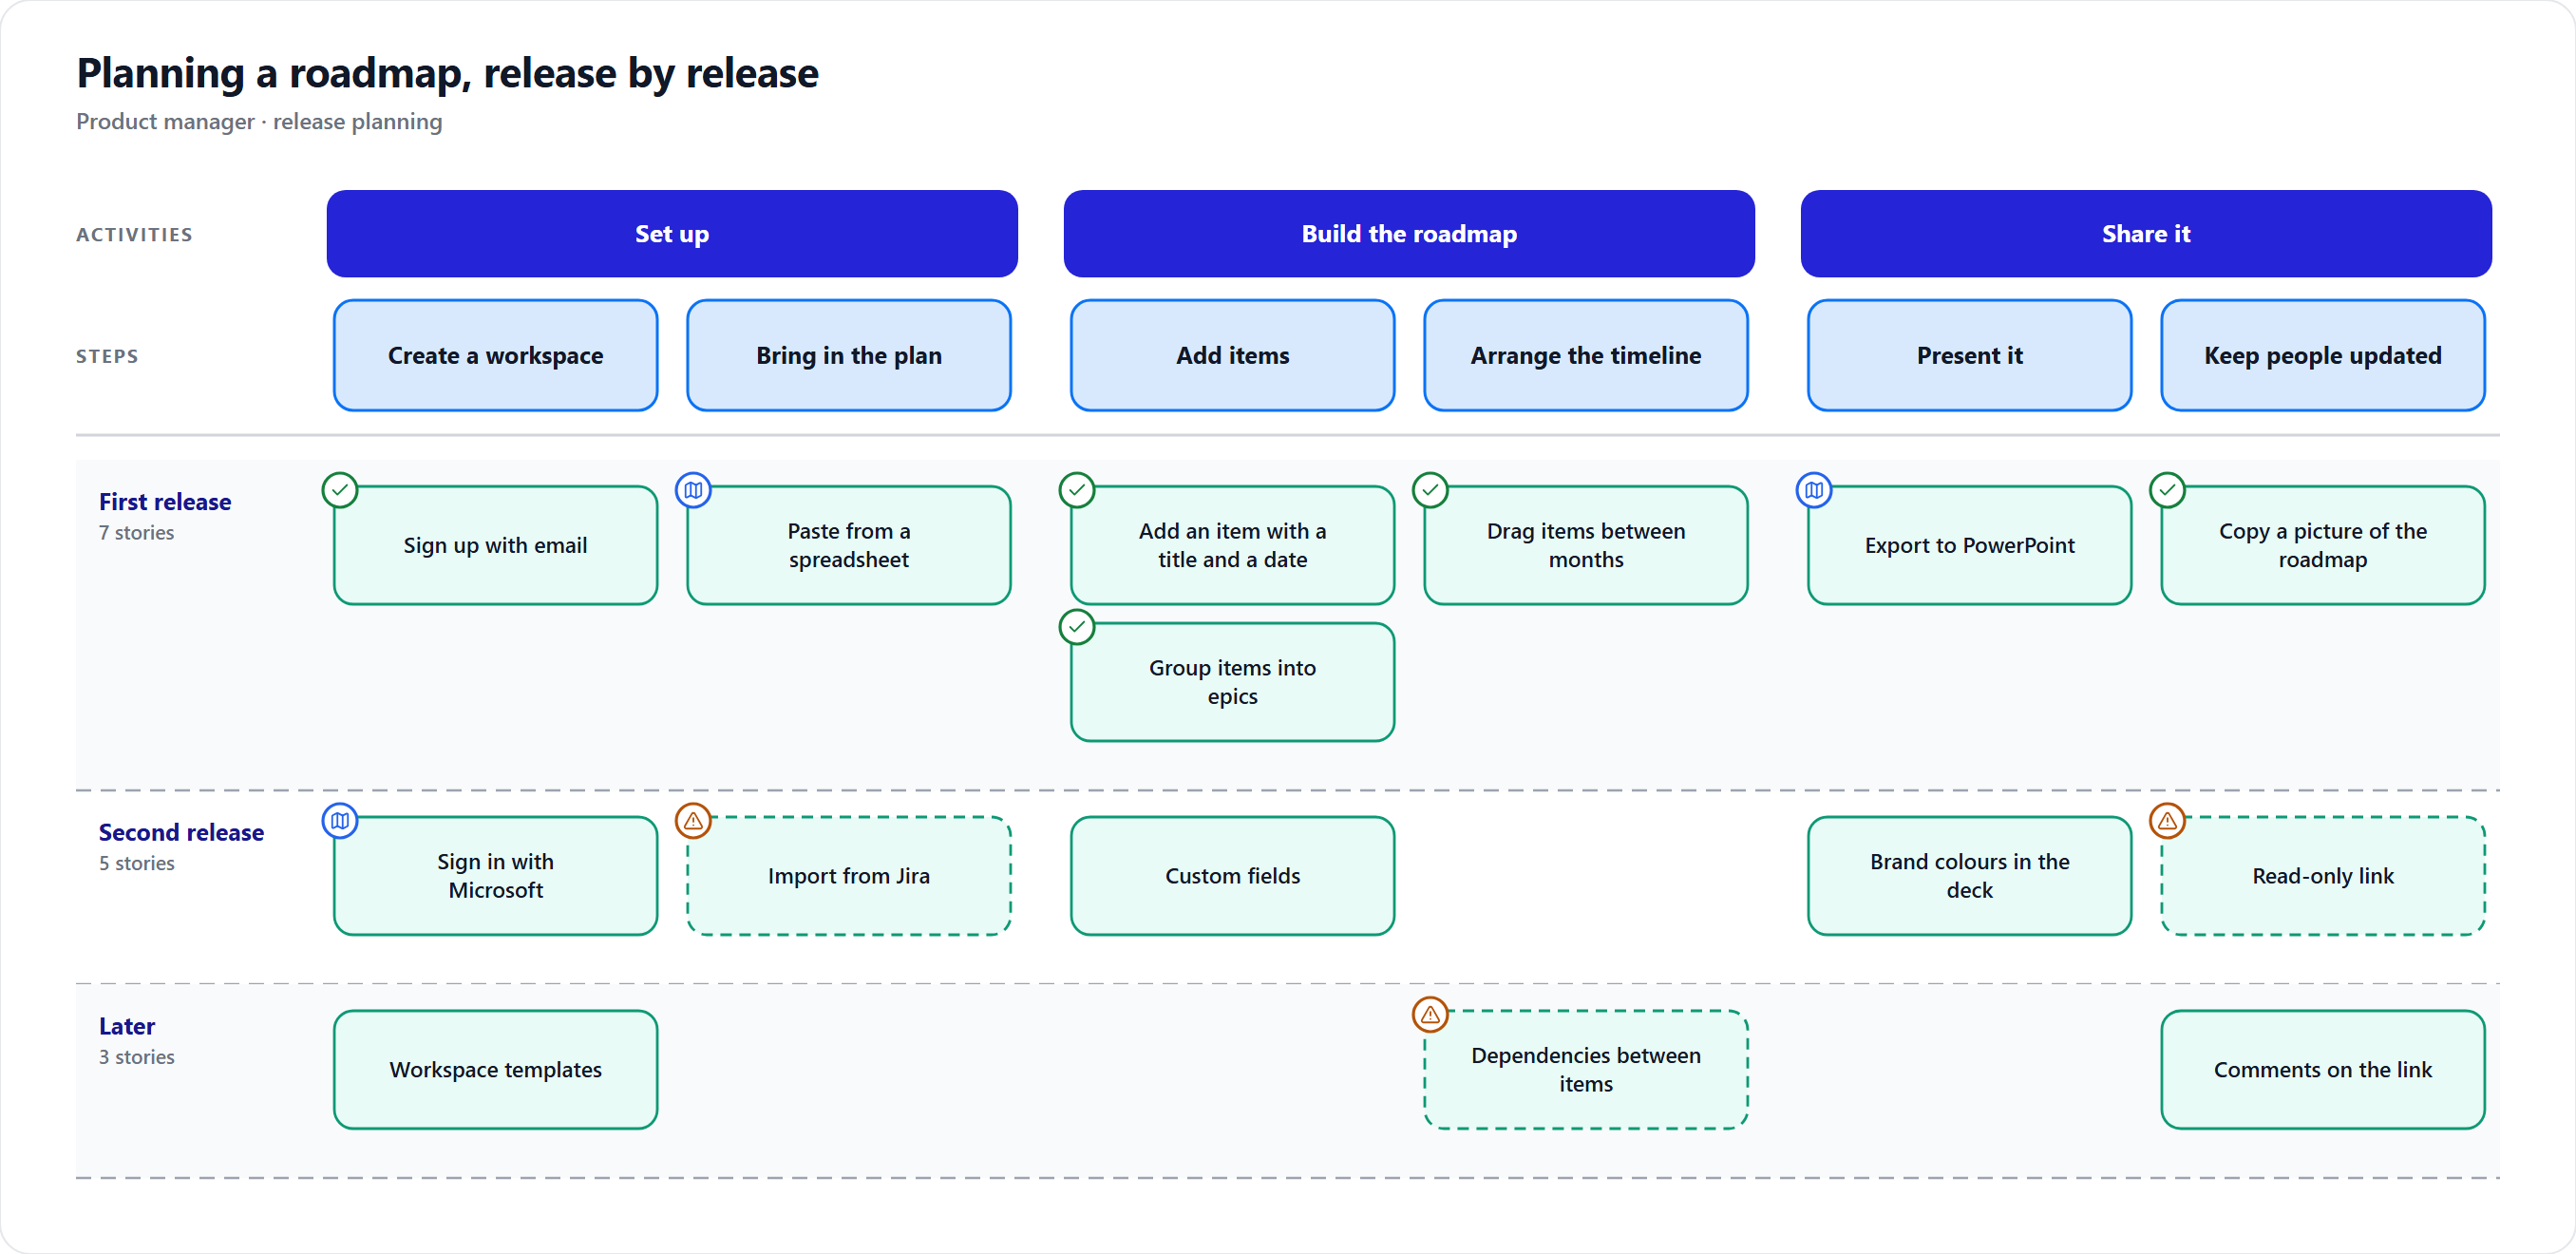
Task: Click the Planning a roadmap page title
Action: click(x=447, y=73)
